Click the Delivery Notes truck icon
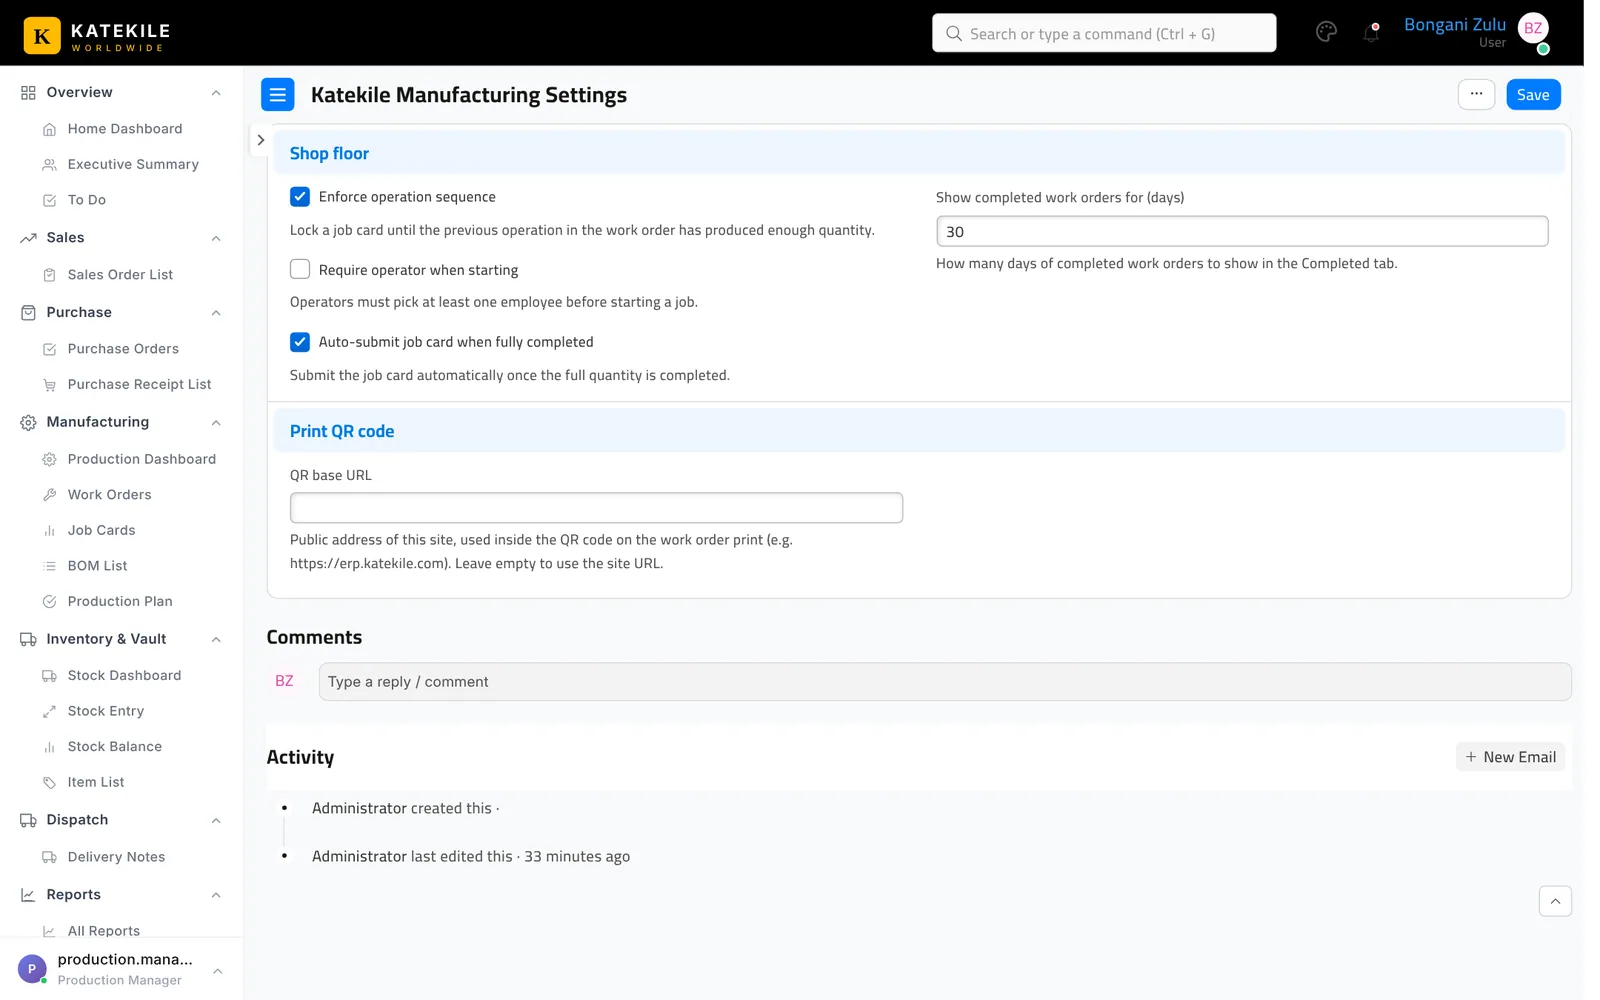1600x1000 pixels. coord(49,857)
